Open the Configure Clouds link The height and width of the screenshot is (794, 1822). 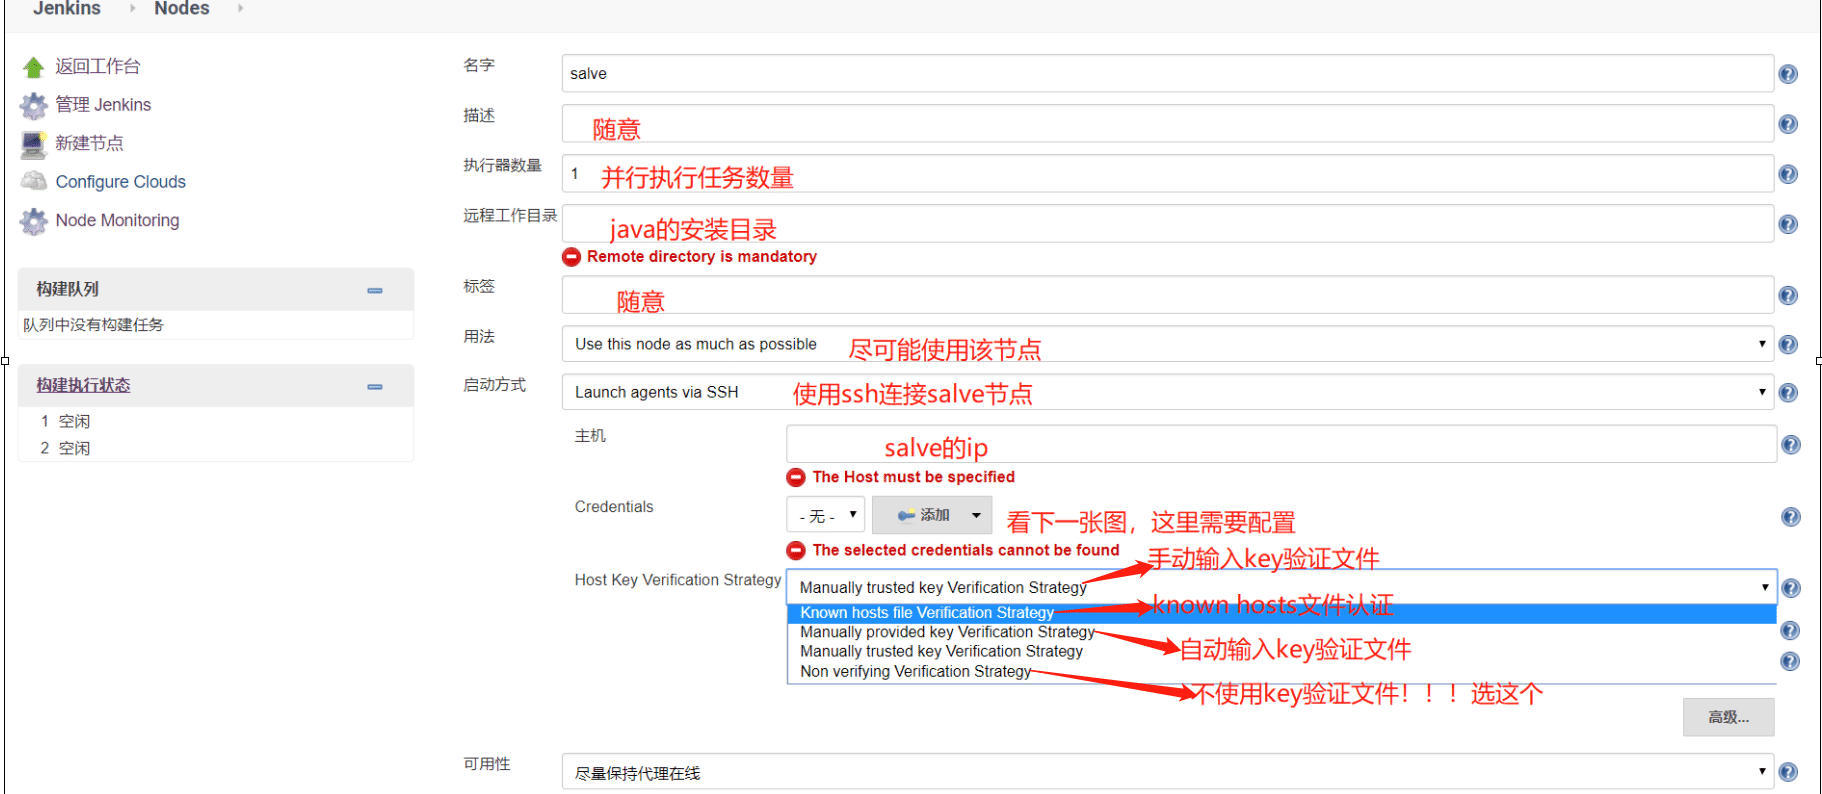121,182
